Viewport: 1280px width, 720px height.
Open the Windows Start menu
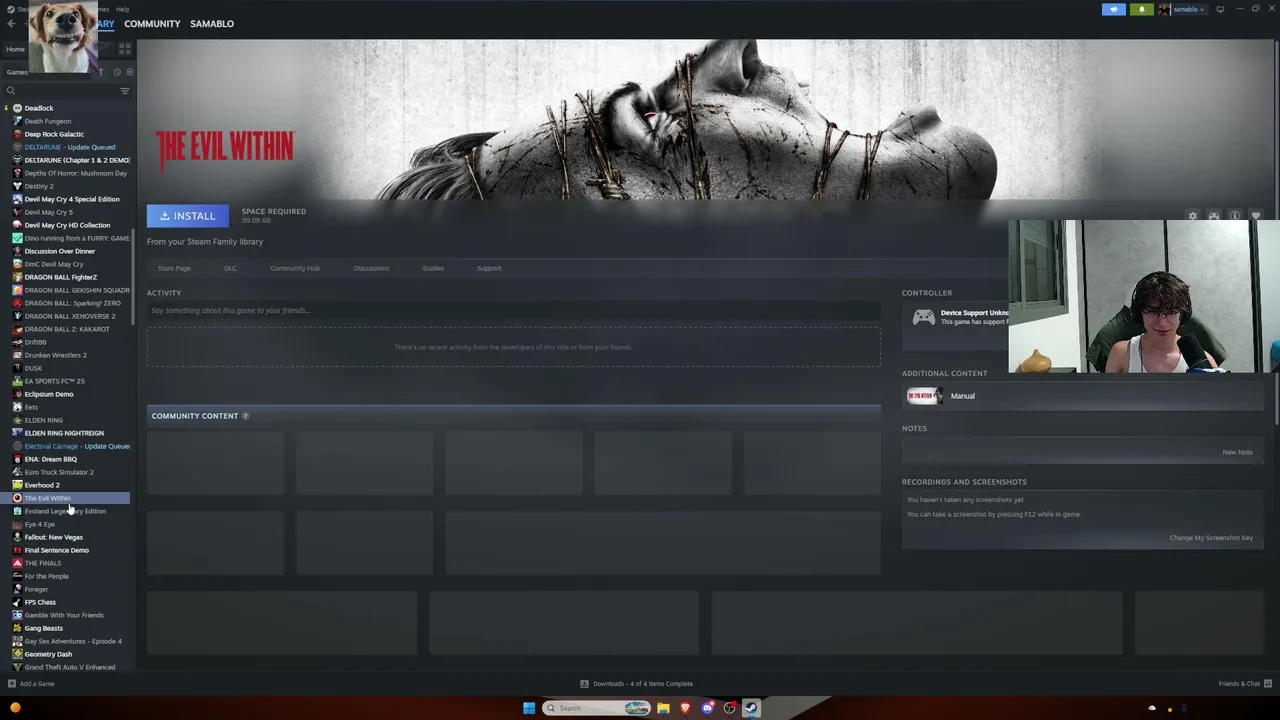click(529, 708)
